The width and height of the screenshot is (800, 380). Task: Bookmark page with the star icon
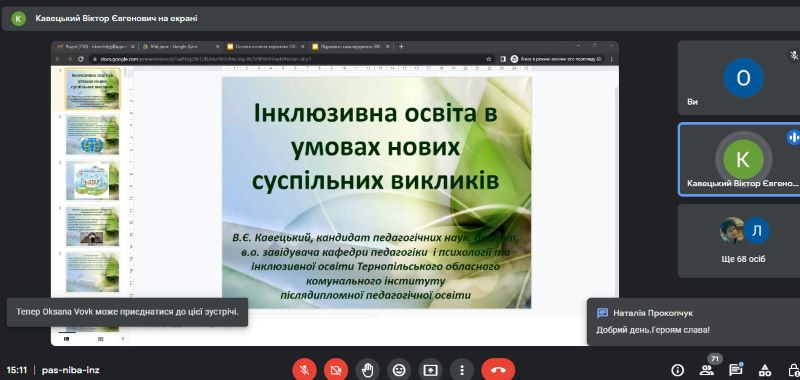click(x=488, y=59)
